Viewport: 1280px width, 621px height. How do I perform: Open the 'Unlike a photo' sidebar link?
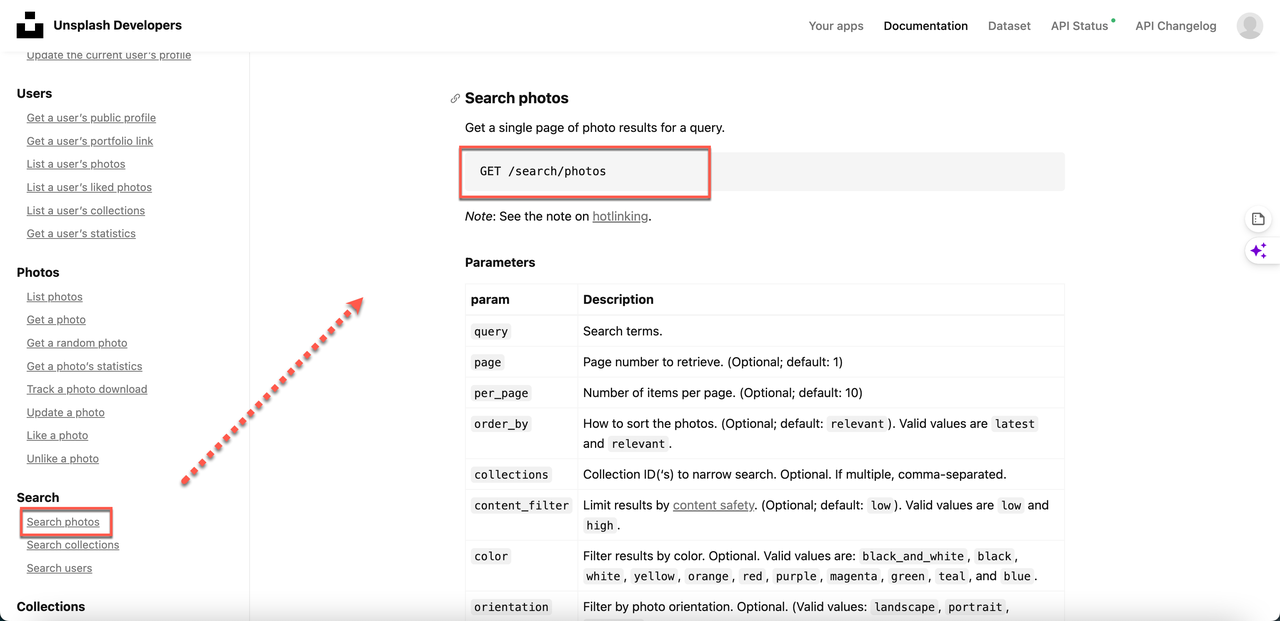tap(63, 459)
